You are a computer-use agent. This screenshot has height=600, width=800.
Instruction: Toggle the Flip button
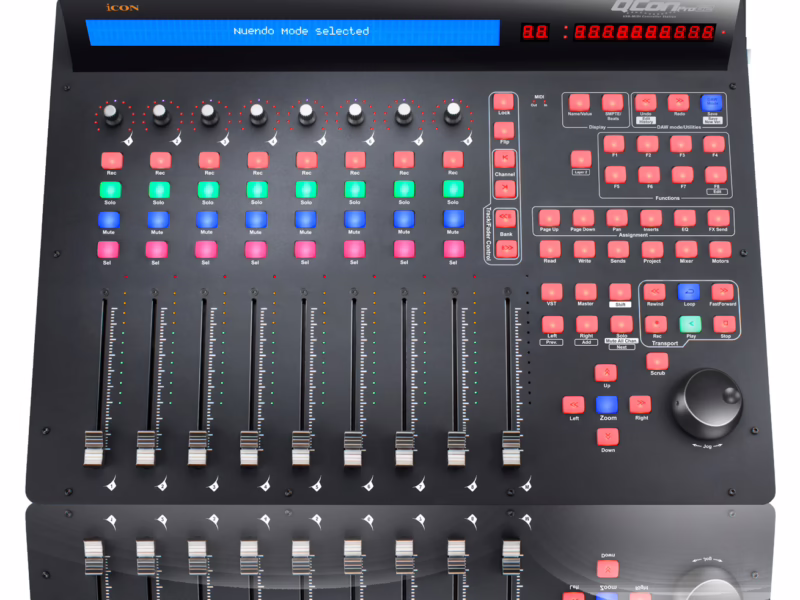pyautogui.click(x=504, y=131)
